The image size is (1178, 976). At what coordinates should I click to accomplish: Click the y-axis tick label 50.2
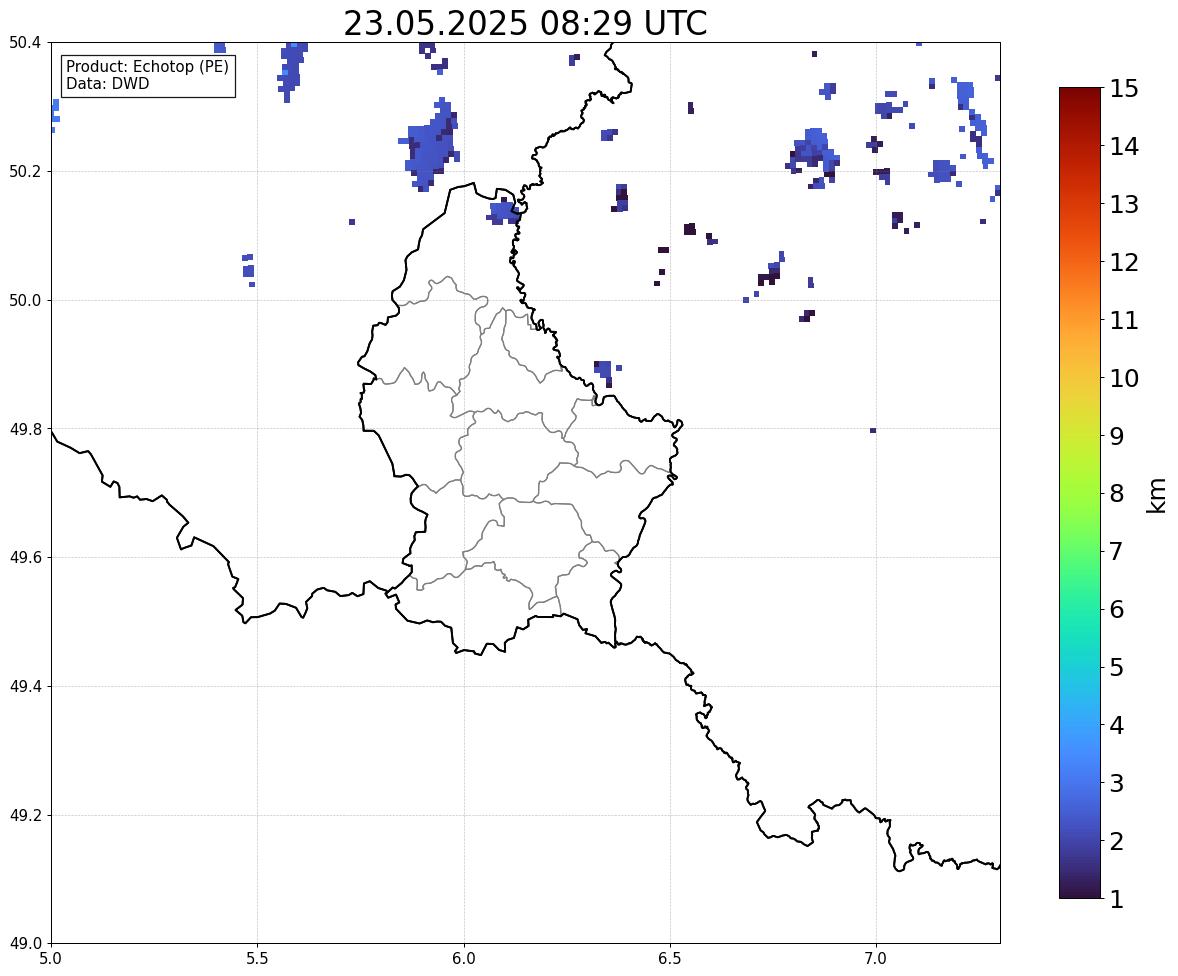tap(25, 171)
